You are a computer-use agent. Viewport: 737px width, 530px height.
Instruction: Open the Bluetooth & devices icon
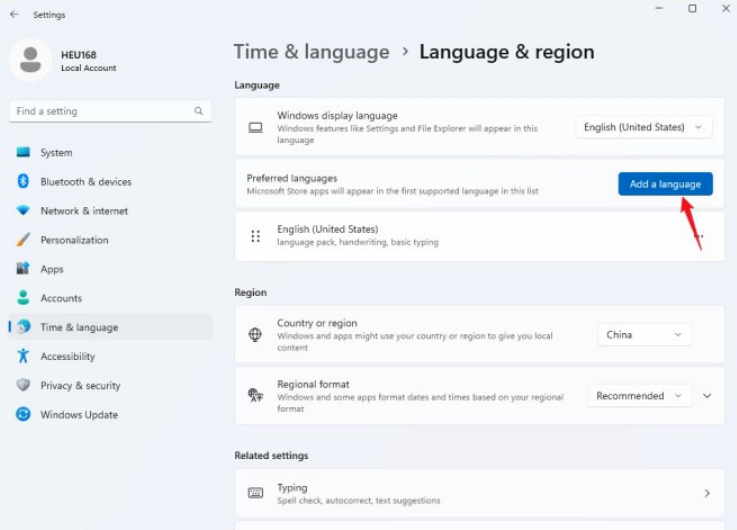(x=23, y=181)
